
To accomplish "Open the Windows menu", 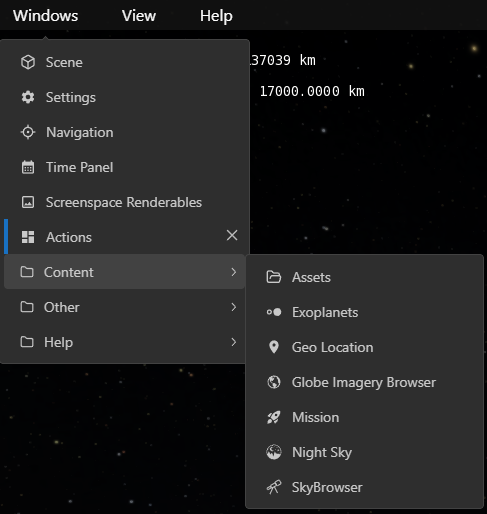I will (46, 15).
